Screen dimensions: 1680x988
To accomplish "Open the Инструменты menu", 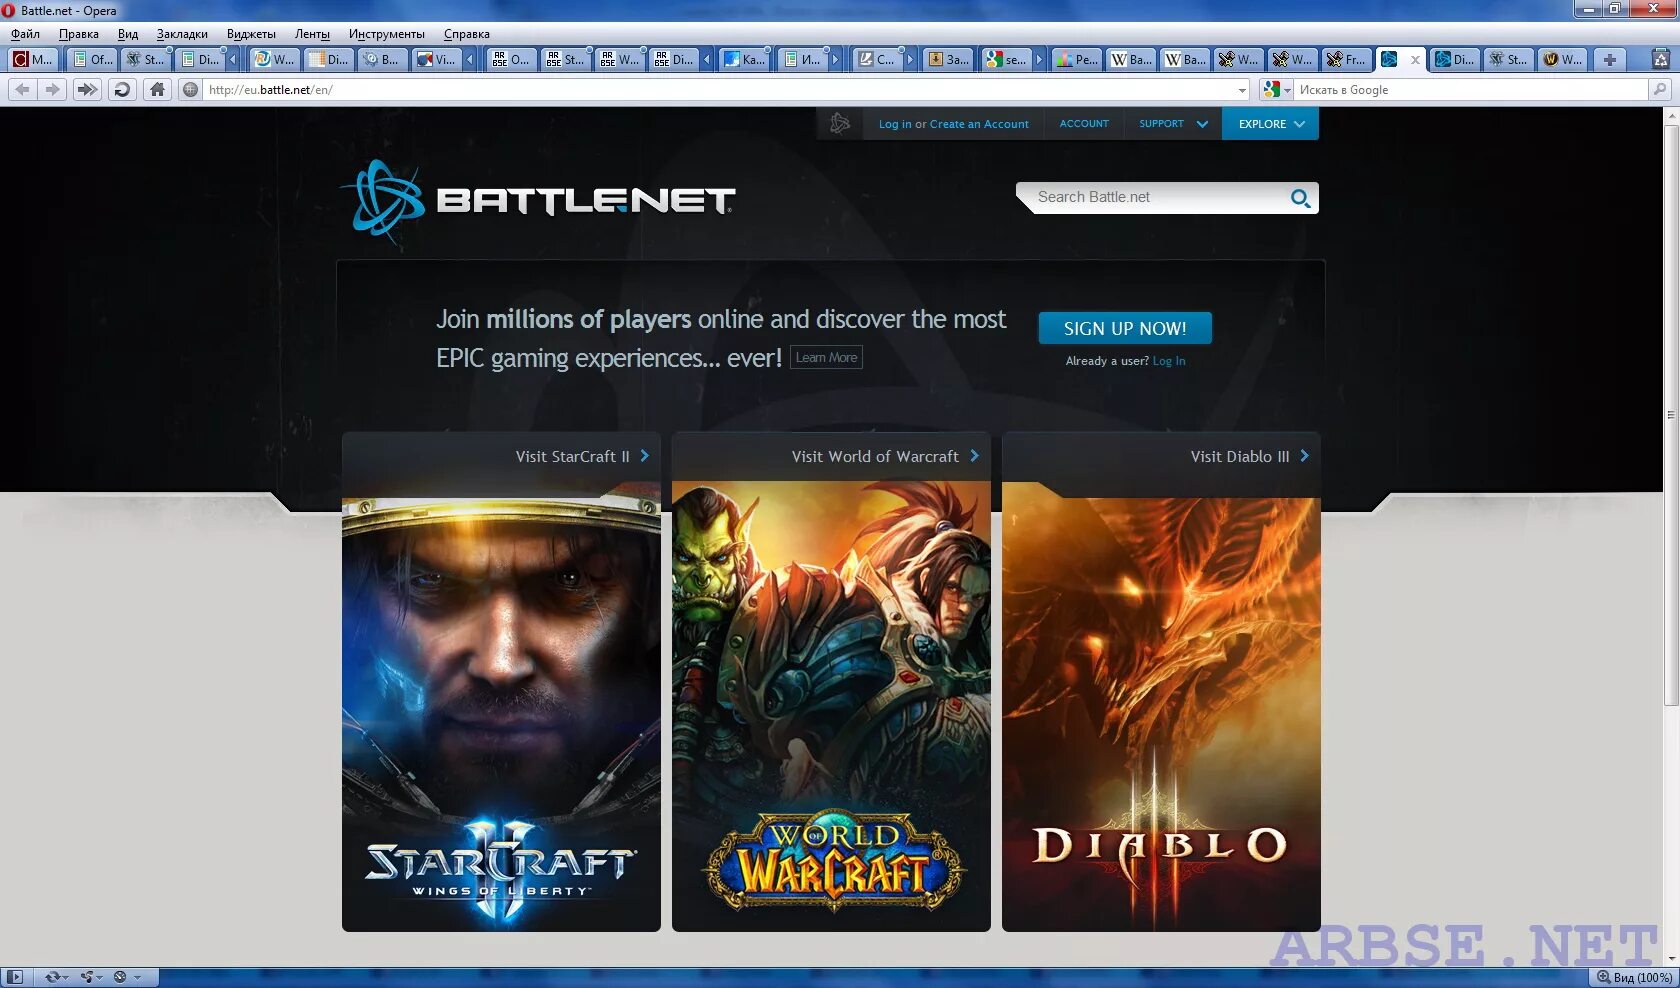I will click(x=386, y=34).
